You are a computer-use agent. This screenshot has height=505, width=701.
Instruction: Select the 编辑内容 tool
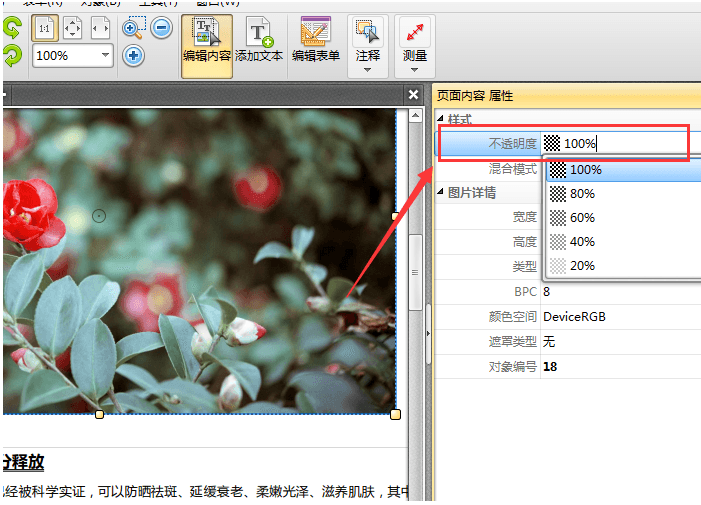click(207, 46)
